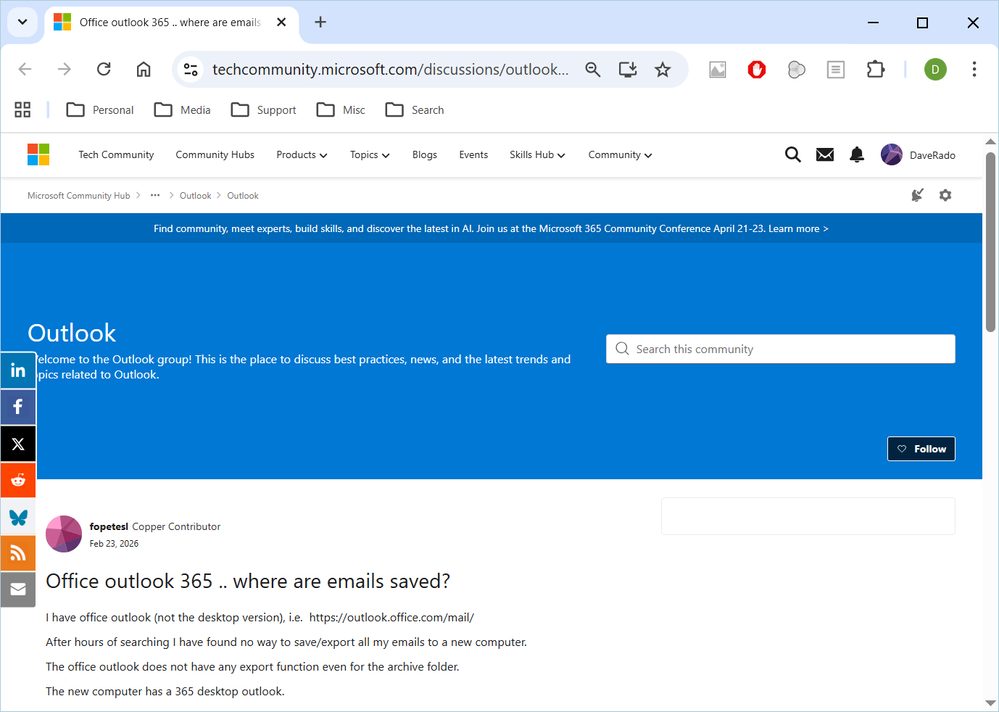Expand the Skills Hub dropdown

(537, 155)
